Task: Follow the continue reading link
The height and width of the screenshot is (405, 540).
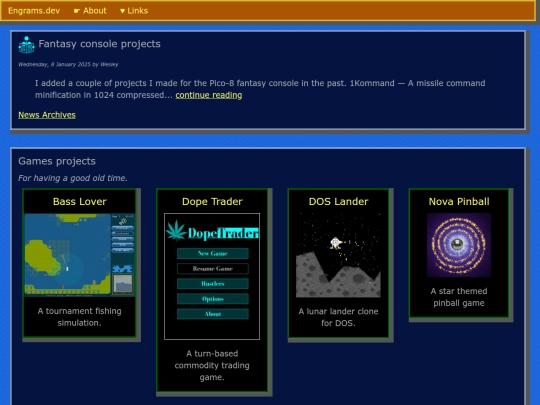Action: point(209,95)
